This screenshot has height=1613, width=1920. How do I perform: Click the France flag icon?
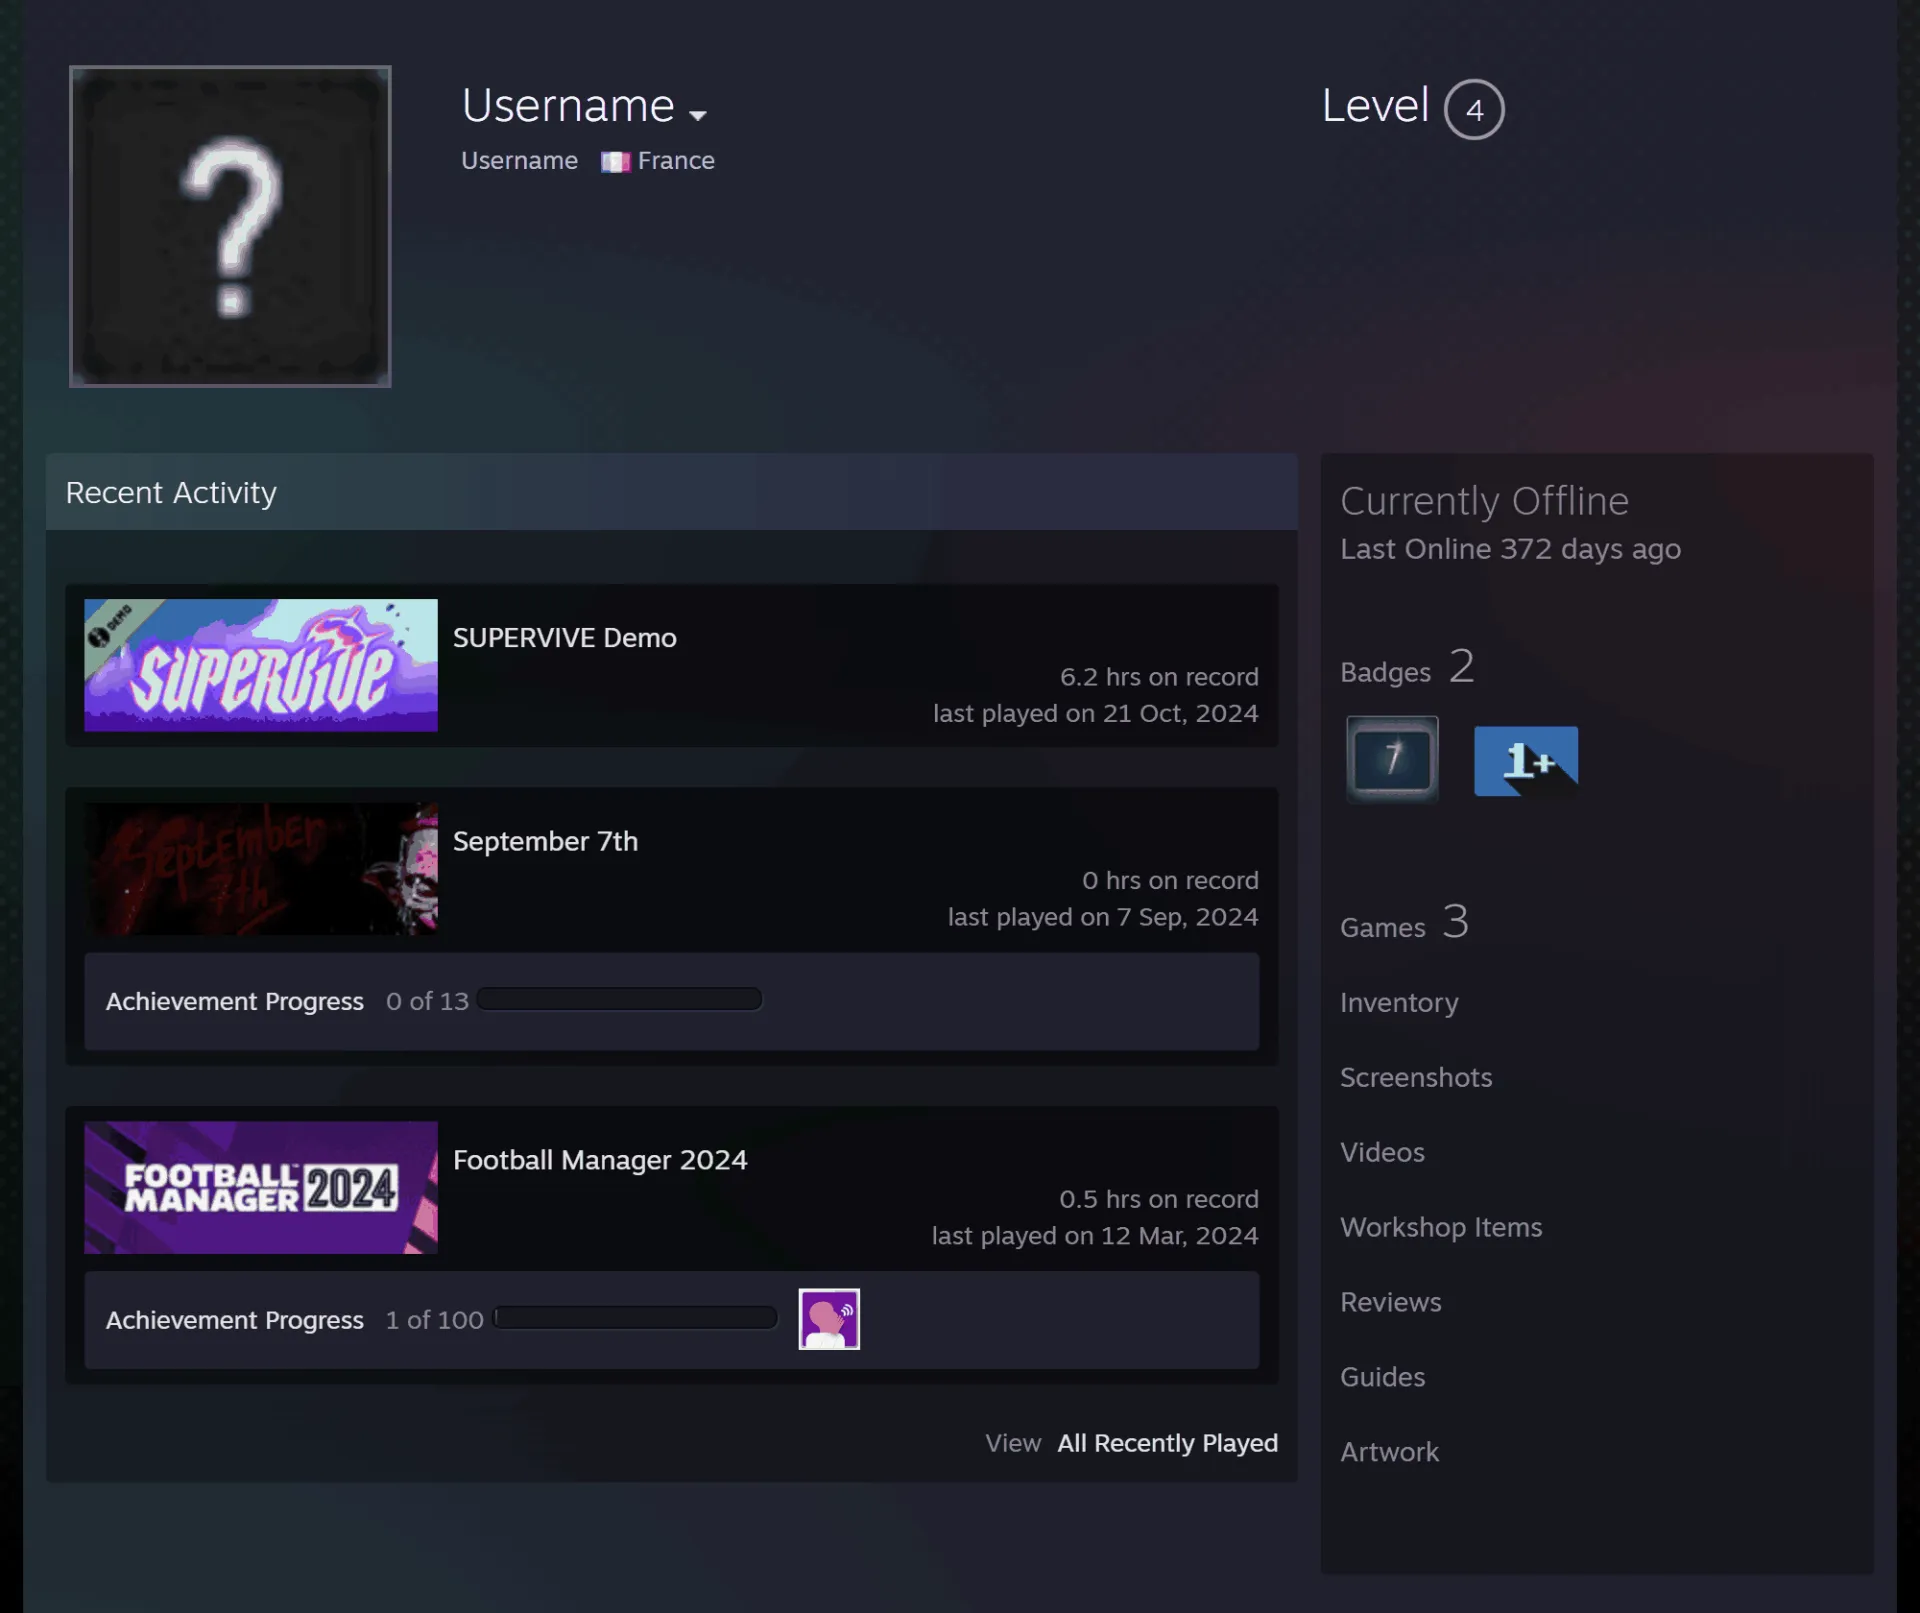(x=615, y=162)
